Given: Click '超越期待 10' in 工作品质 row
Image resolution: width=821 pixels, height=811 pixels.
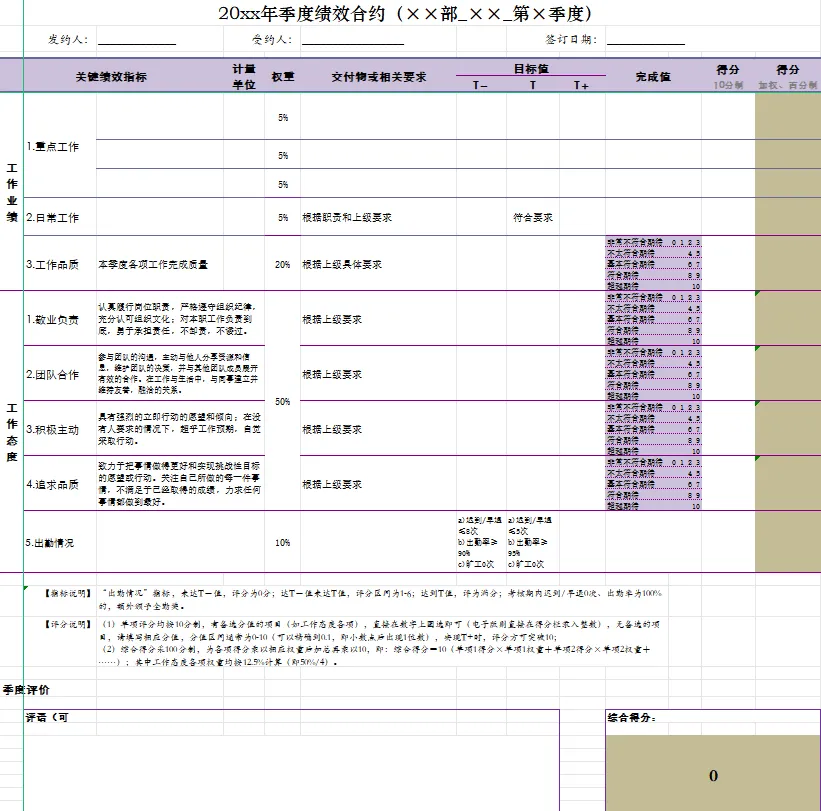Looking at the screenshot, I should point(653,286).
